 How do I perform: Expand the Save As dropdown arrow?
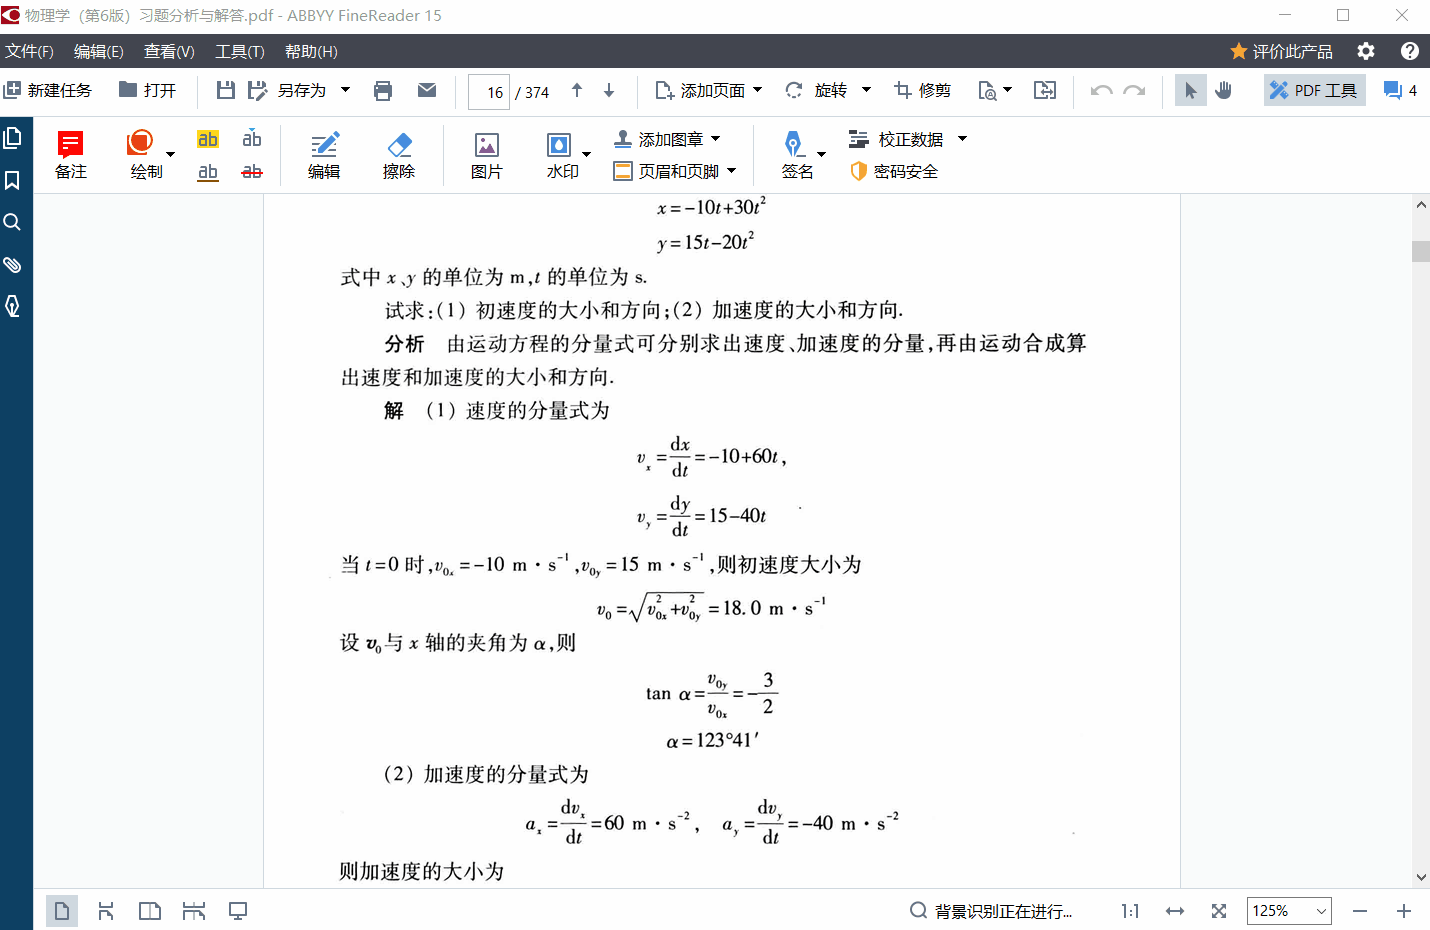(x=346, y=90)
